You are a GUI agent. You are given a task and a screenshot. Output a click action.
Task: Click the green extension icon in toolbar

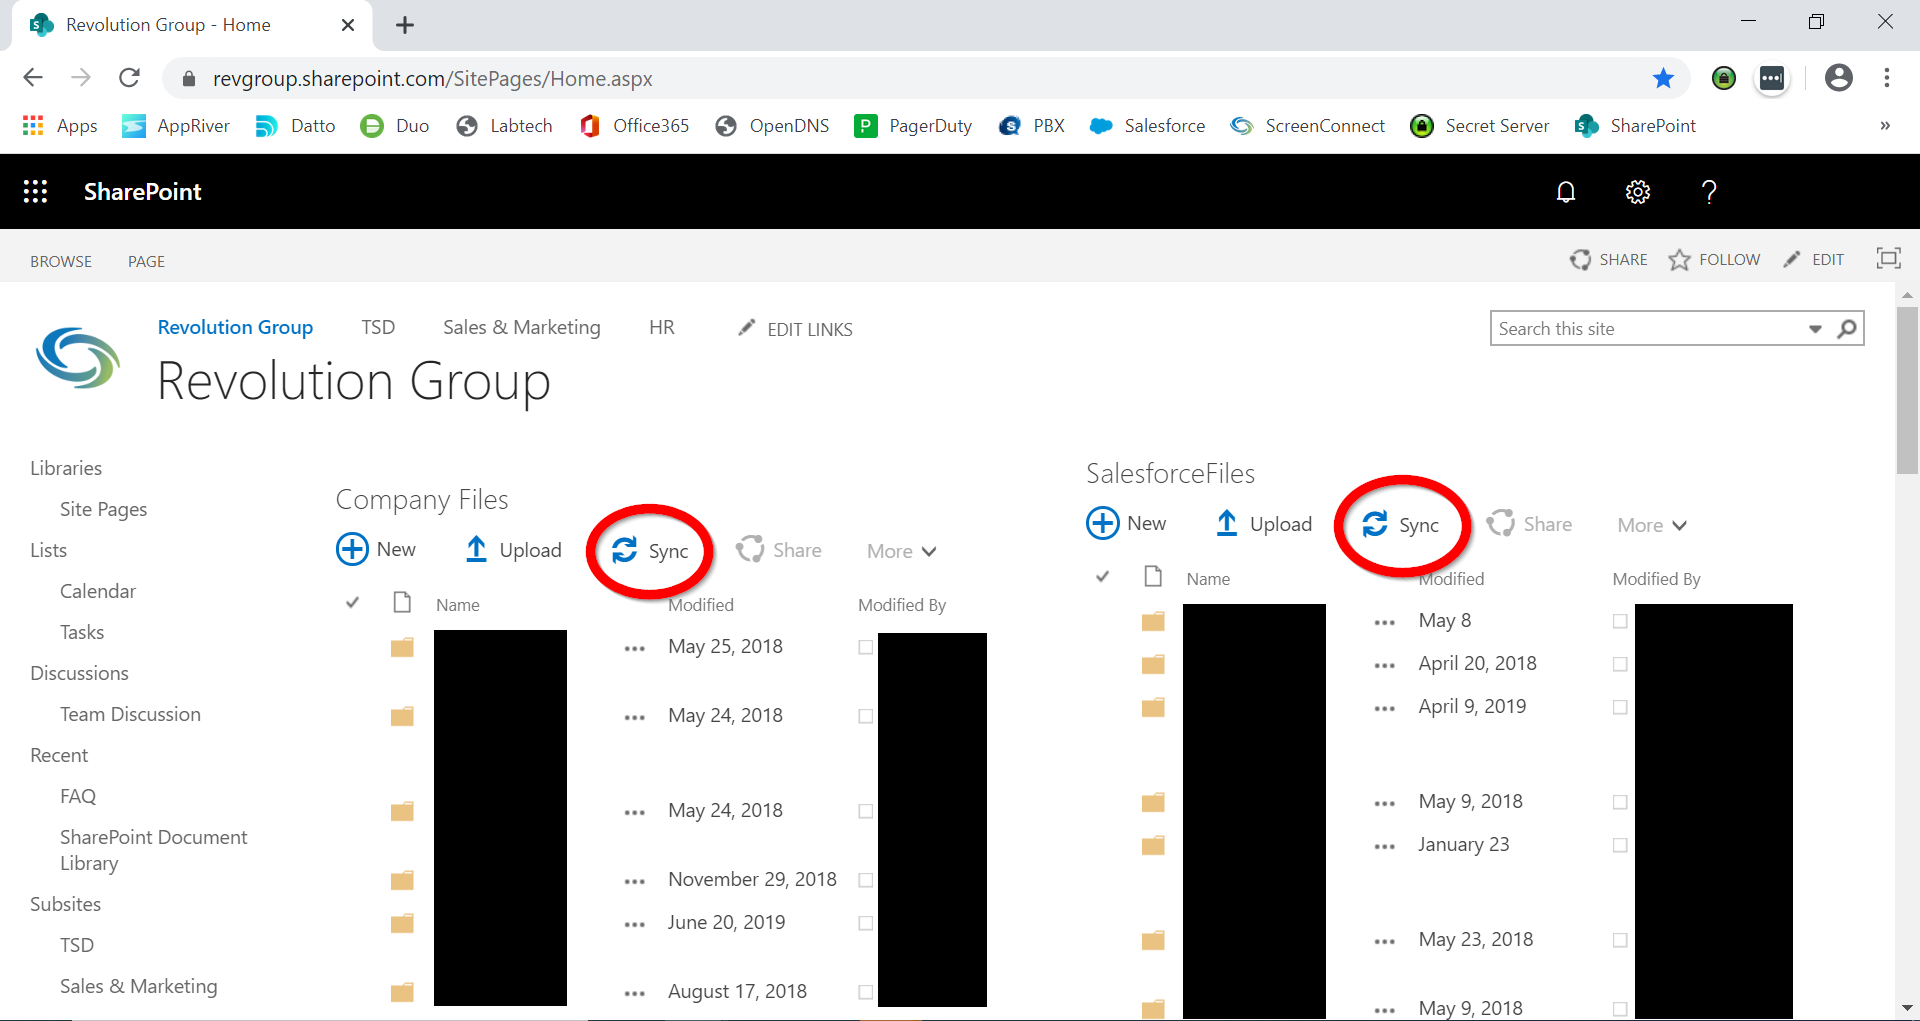(x=1724, y=78)
